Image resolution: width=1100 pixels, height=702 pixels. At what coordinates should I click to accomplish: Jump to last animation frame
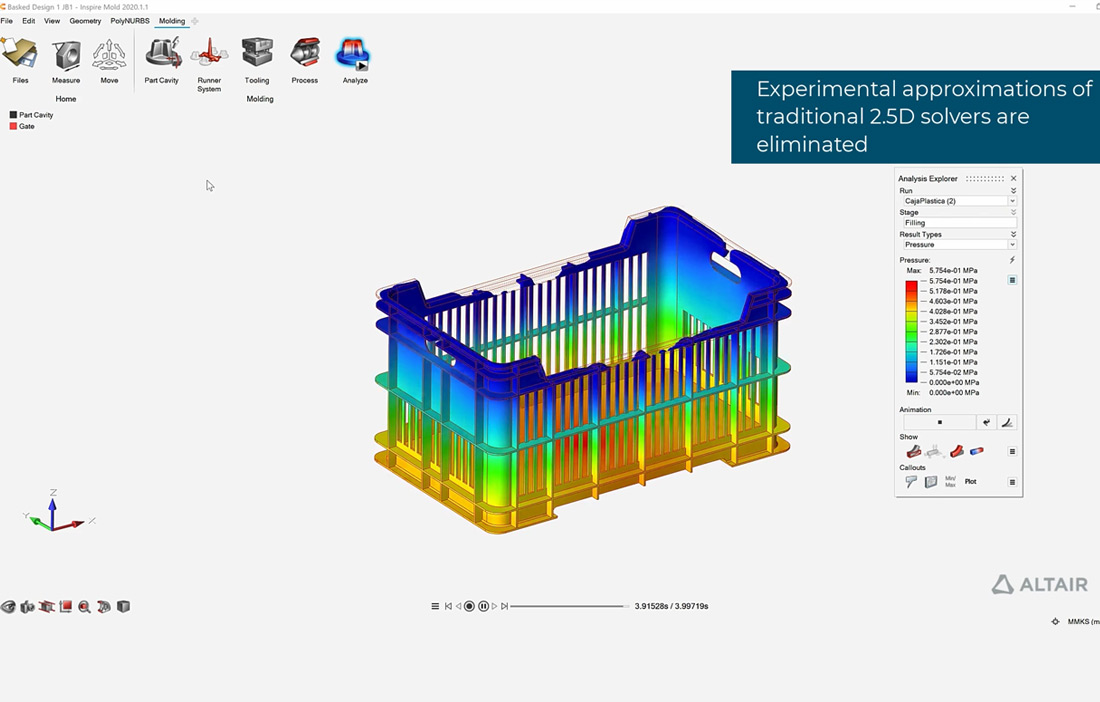click(x=504, y=606)
